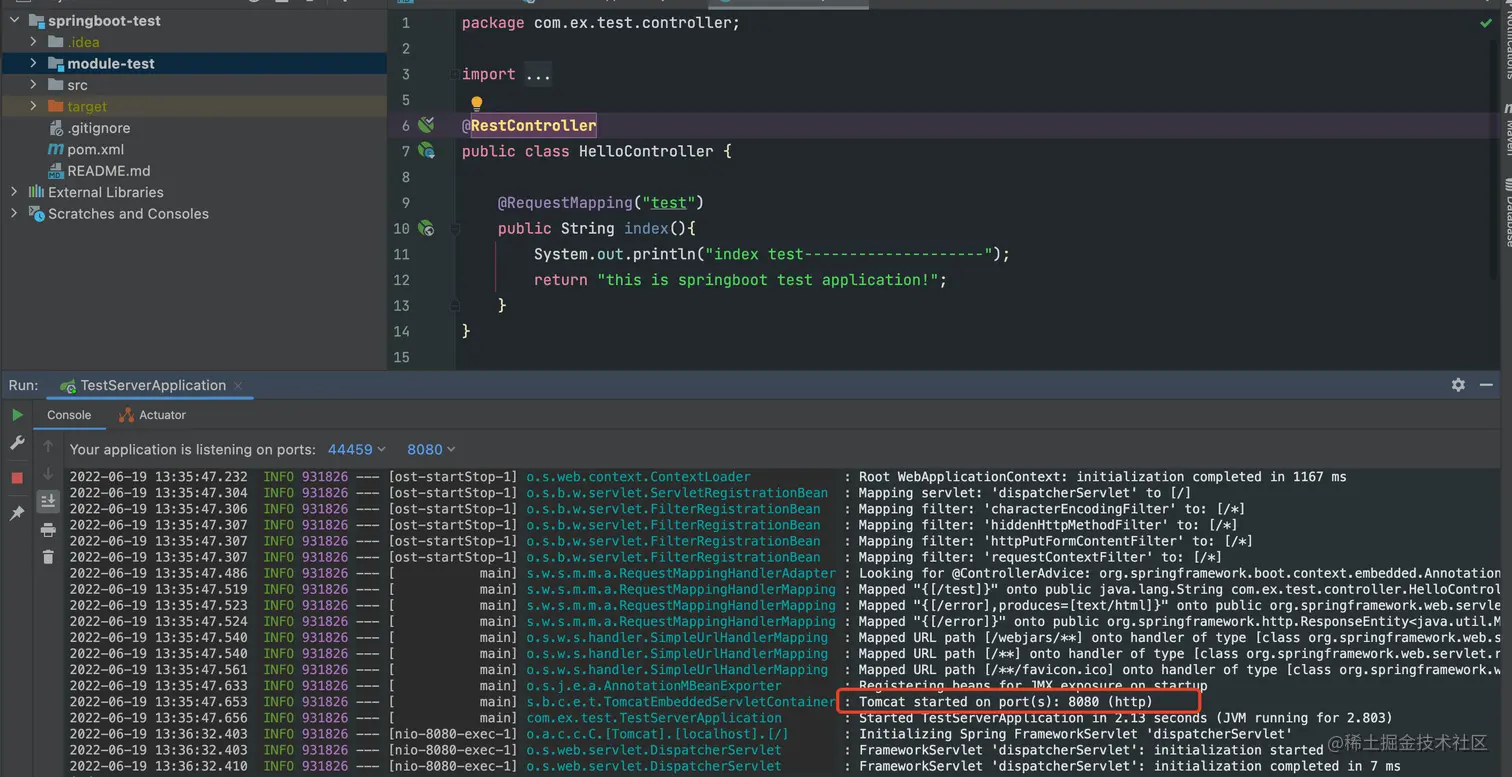Stop the running application with the red square

point(17,478)
